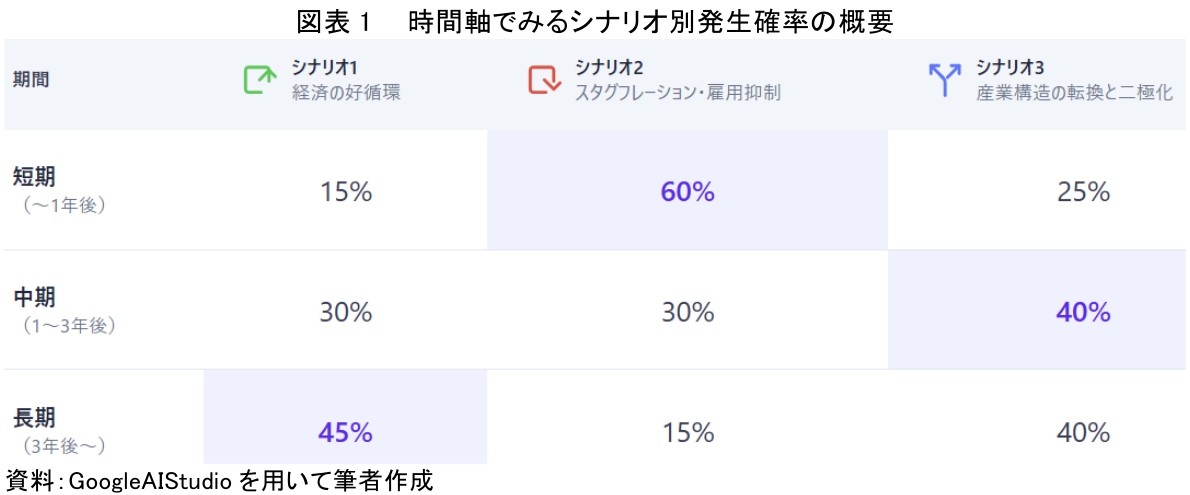Select the 短期 row label
The image size is (1190, 495).
[35, 177]
